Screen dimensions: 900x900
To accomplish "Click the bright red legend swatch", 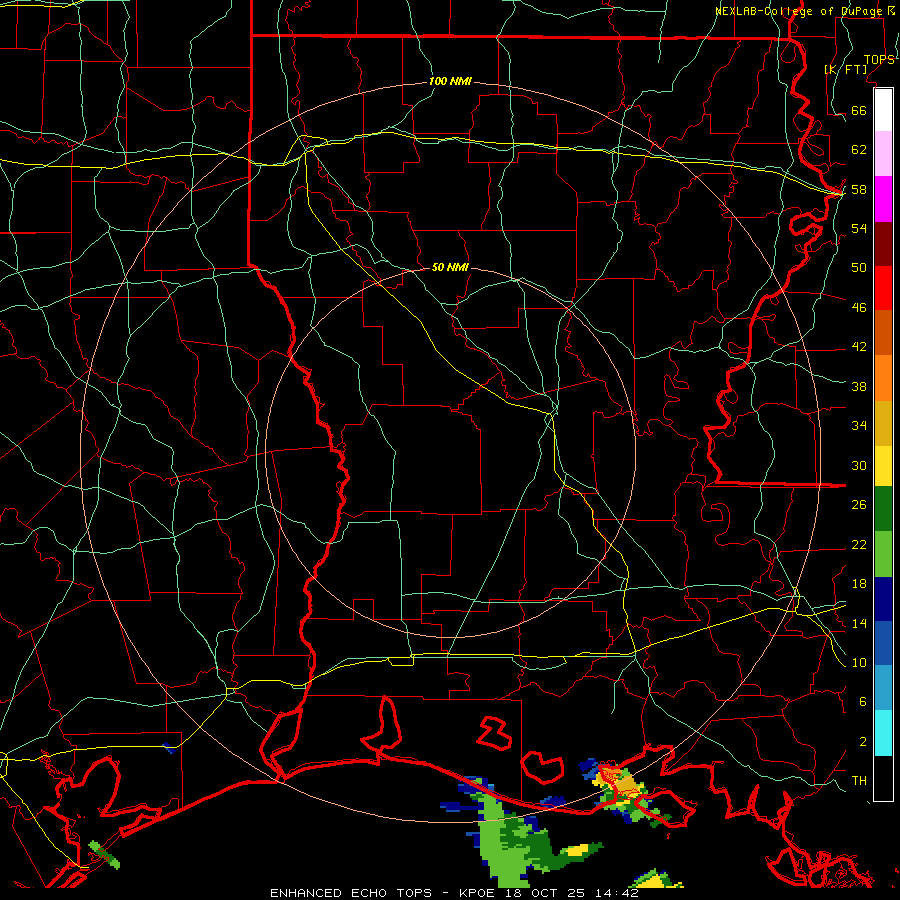I will tap(883, 288).
